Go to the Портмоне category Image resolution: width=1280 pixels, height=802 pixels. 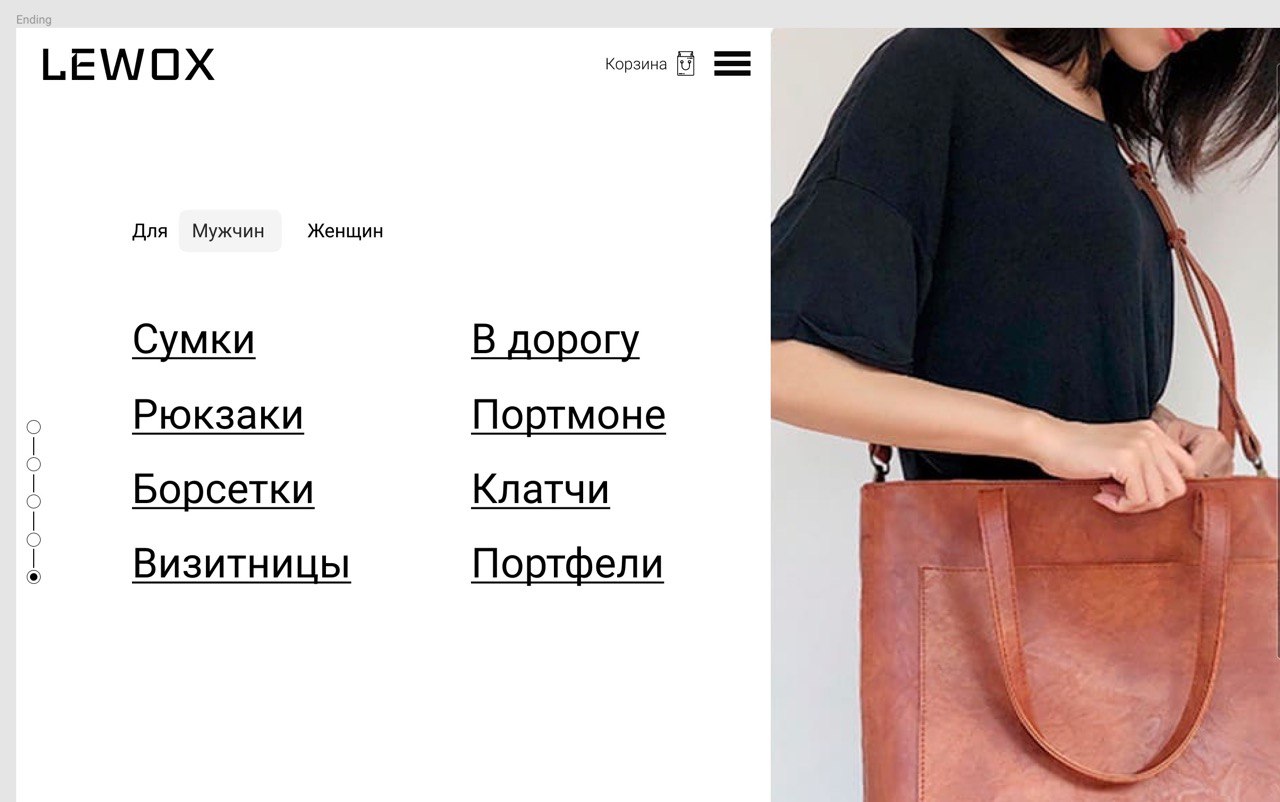(568, 415)
